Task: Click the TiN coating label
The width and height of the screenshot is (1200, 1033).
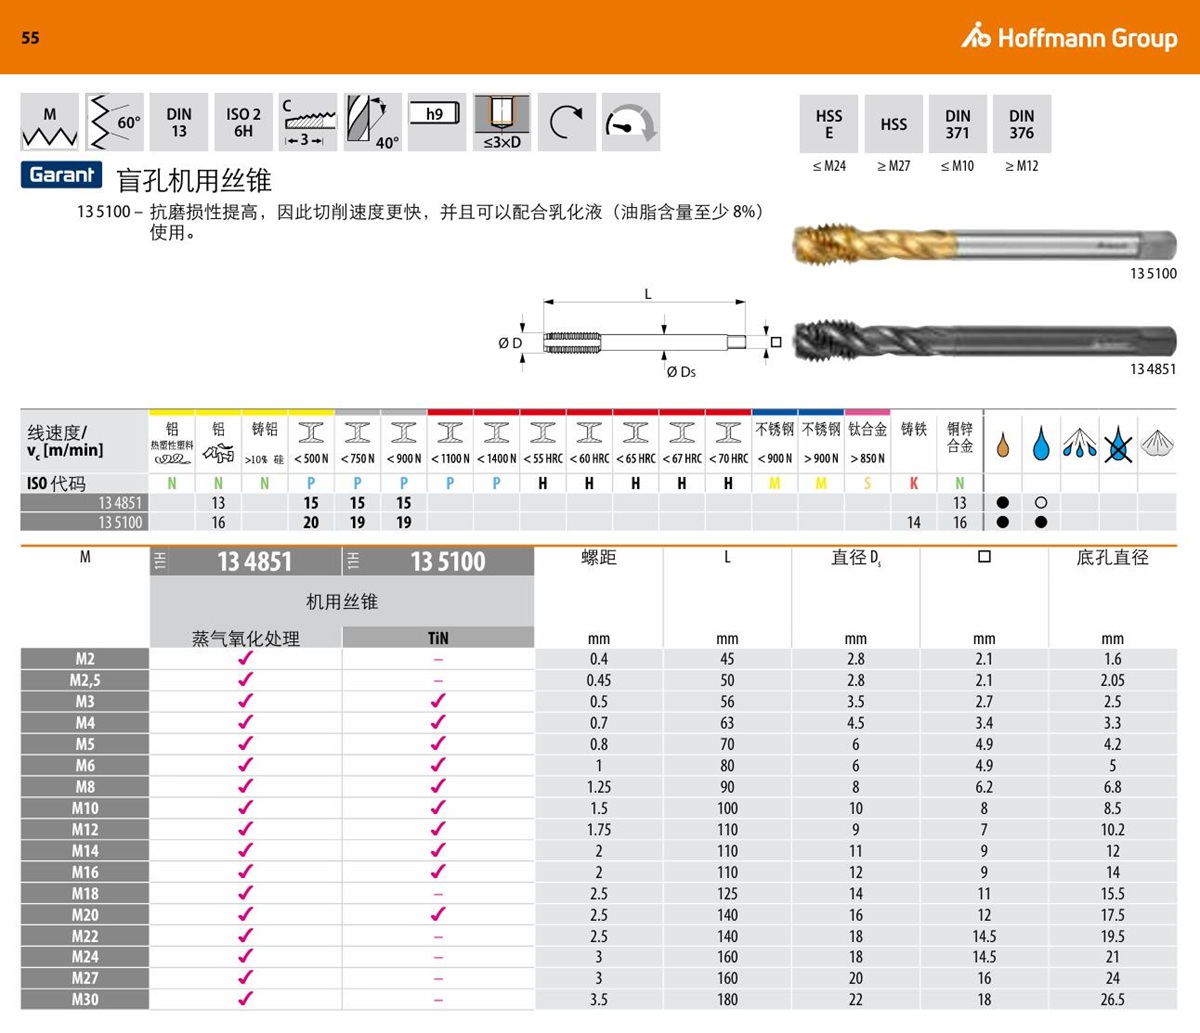Action: (x=438, y=638)
